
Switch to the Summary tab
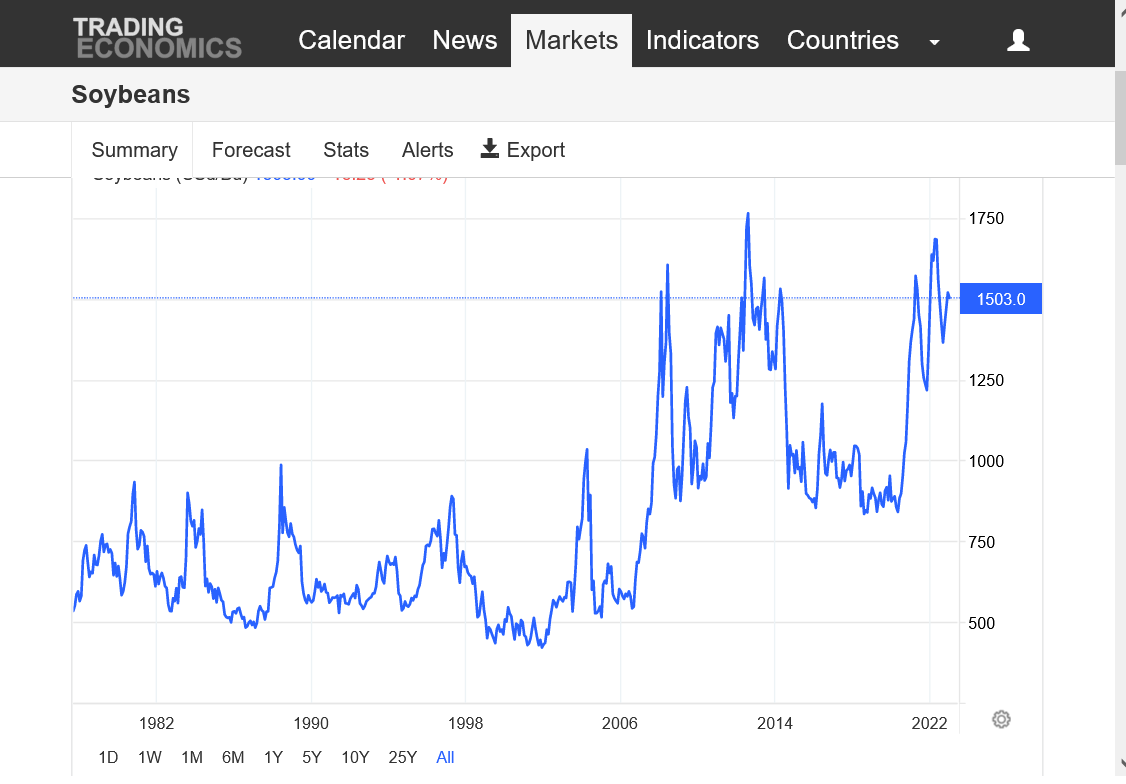134,150
